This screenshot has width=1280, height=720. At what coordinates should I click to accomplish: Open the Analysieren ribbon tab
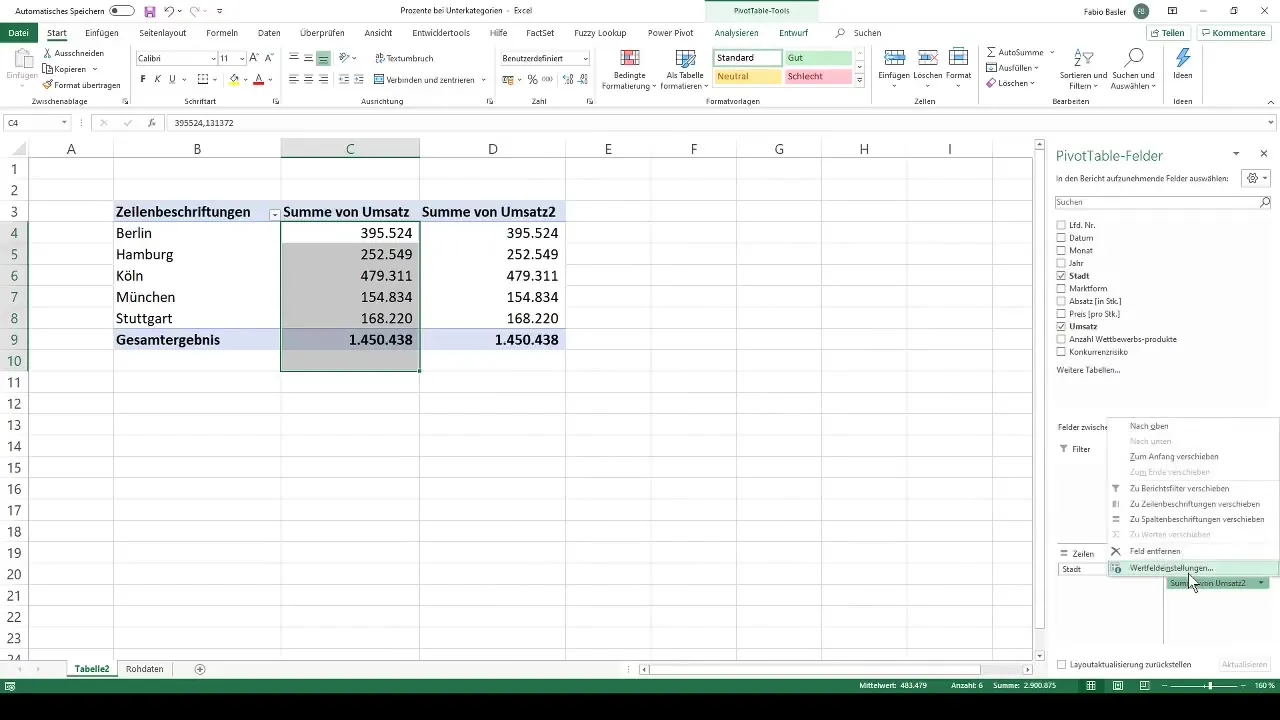click(736, 32)
